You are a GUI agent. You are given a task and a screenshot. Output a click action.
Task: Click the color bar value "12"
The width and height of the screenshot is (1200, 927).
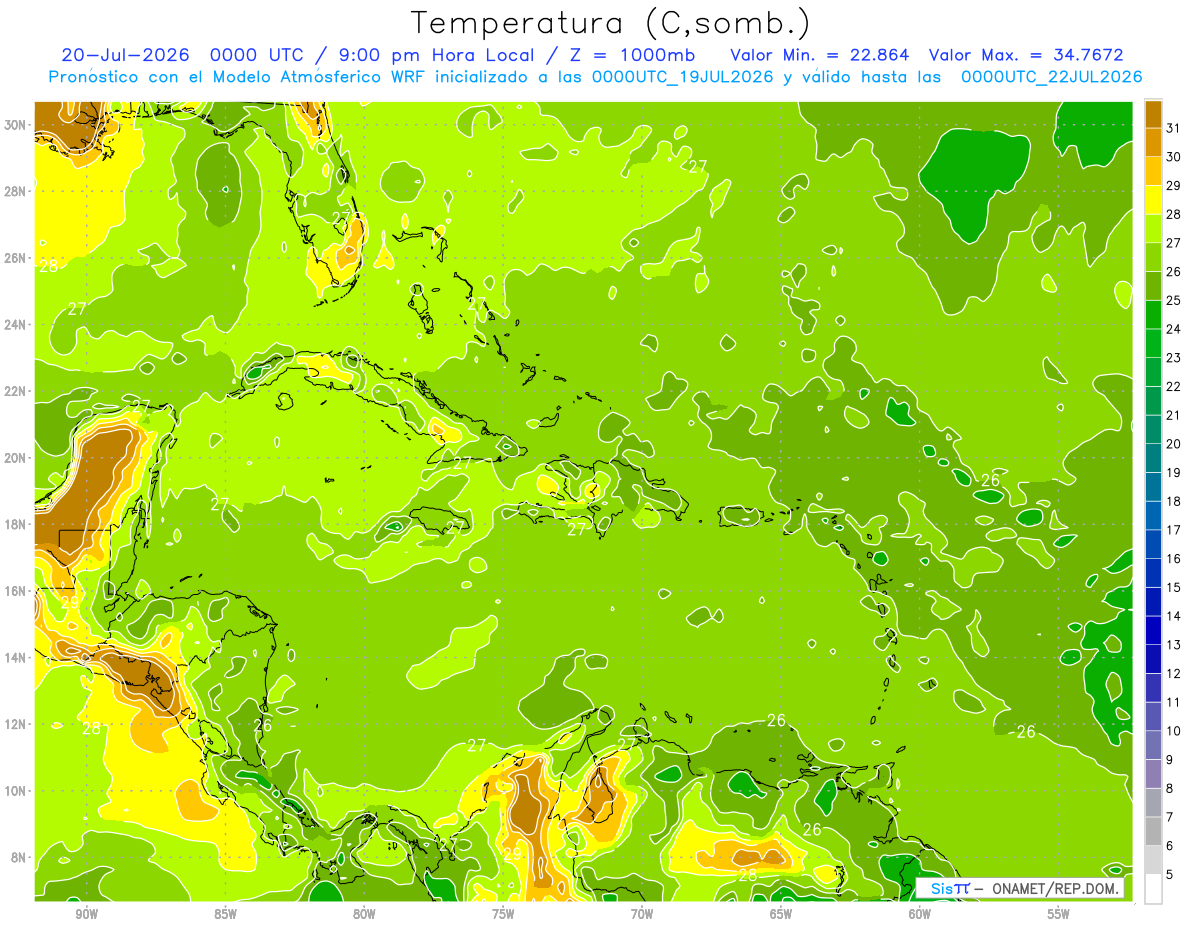click(x=1174, y=674)
